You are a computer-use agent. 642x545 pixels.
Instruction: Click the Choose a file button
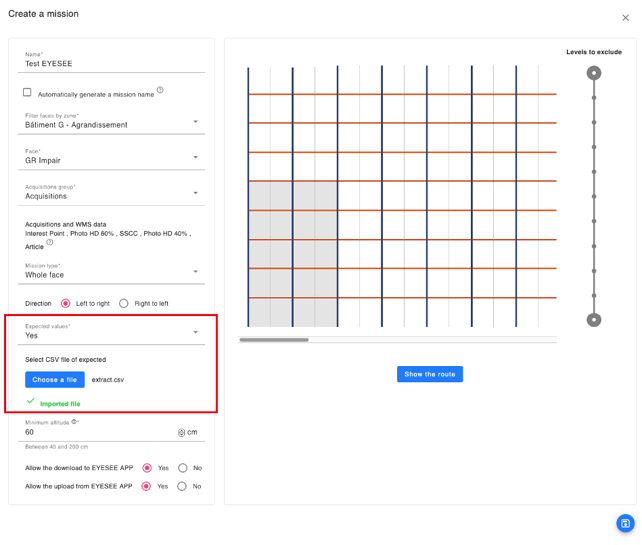(x=55, y=380)
